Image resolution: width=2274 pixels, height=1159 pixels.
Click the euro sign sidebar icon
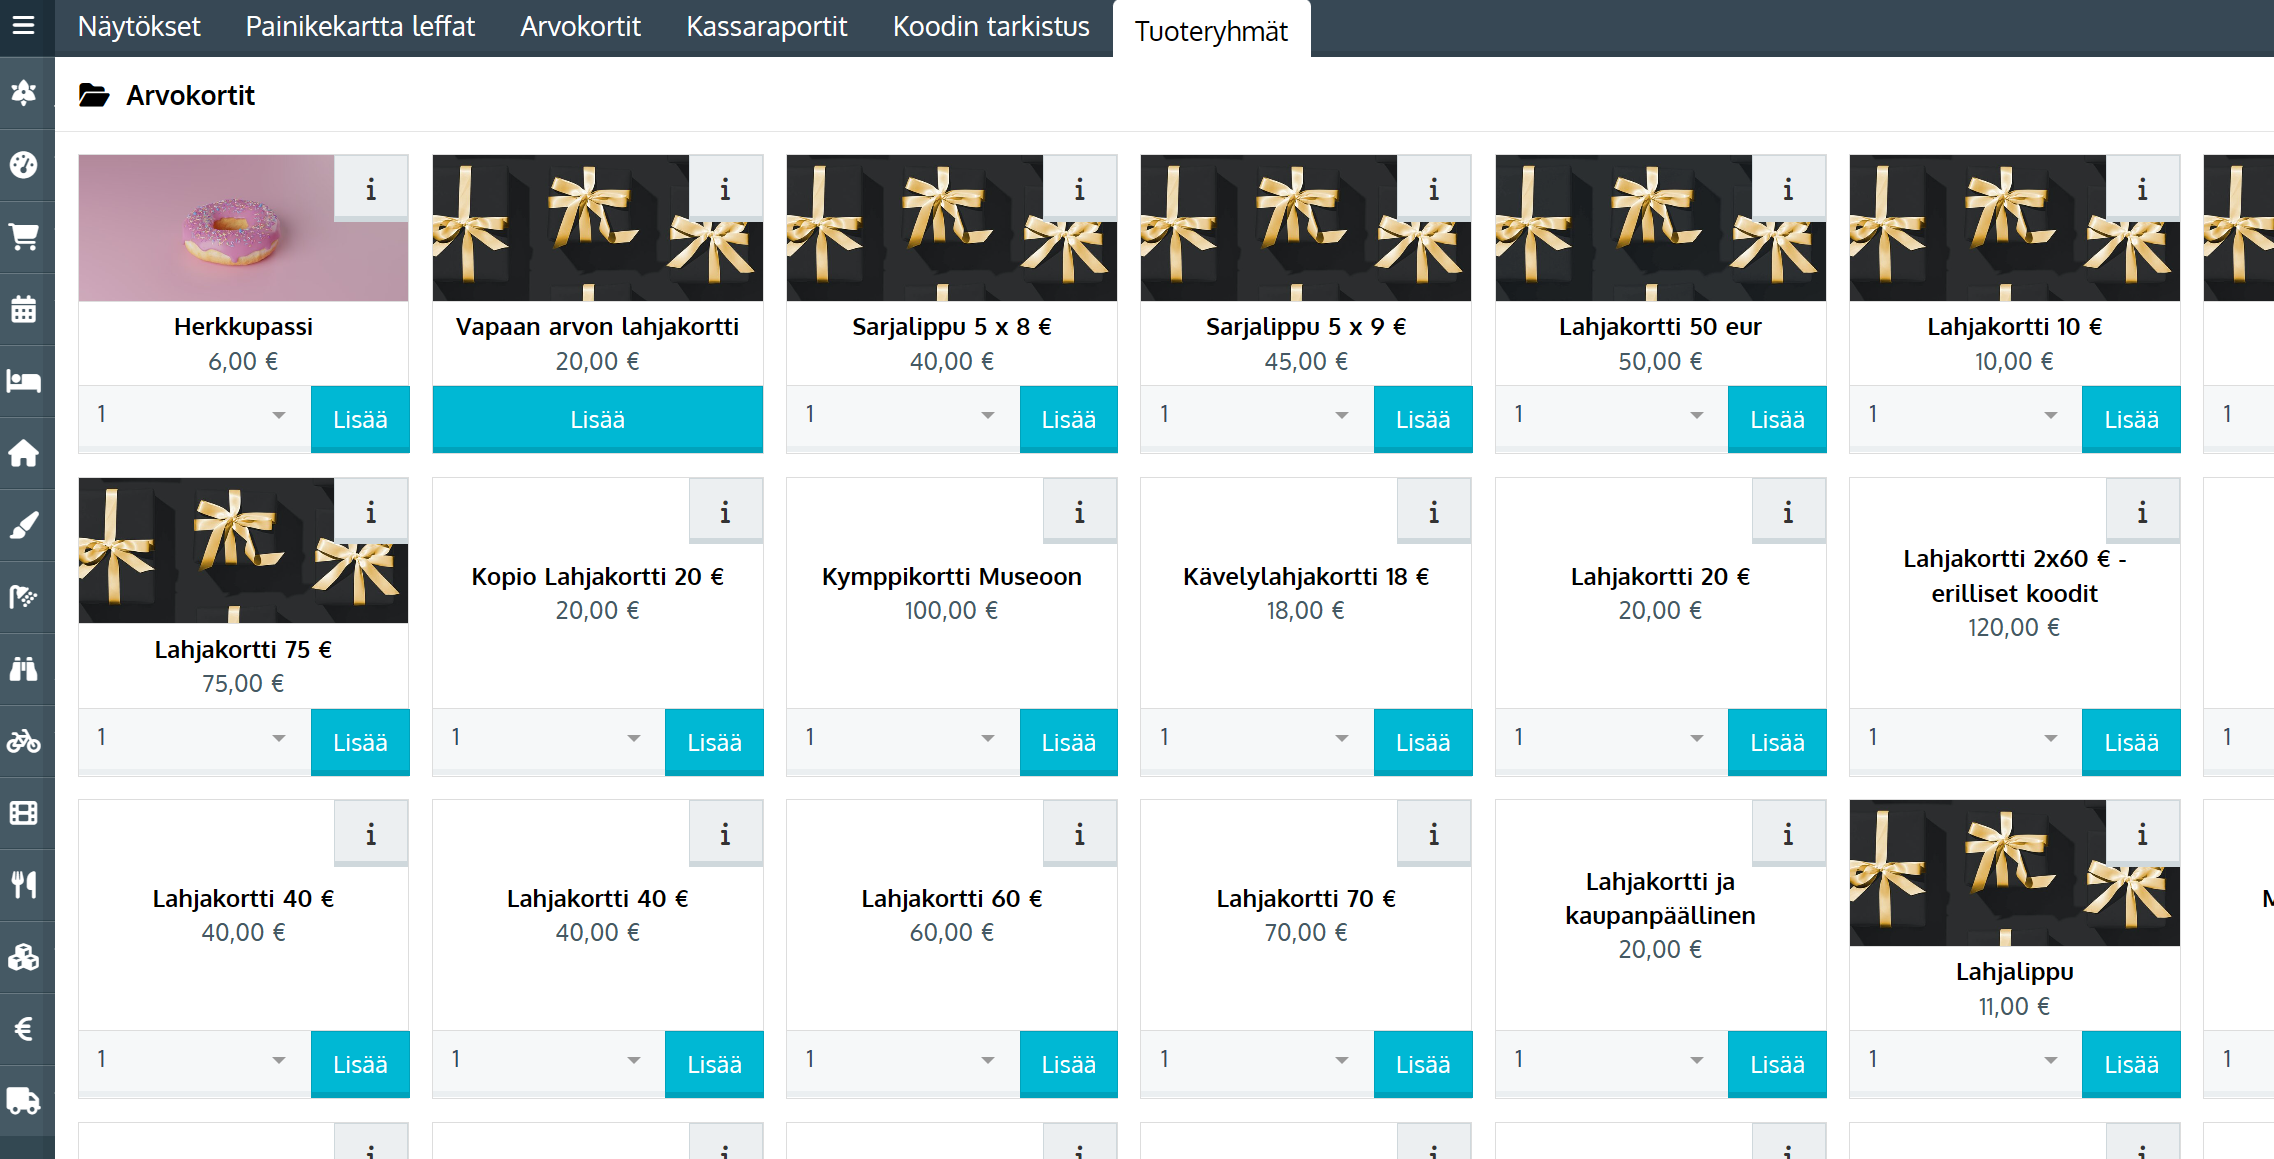tap(24, 1029)
